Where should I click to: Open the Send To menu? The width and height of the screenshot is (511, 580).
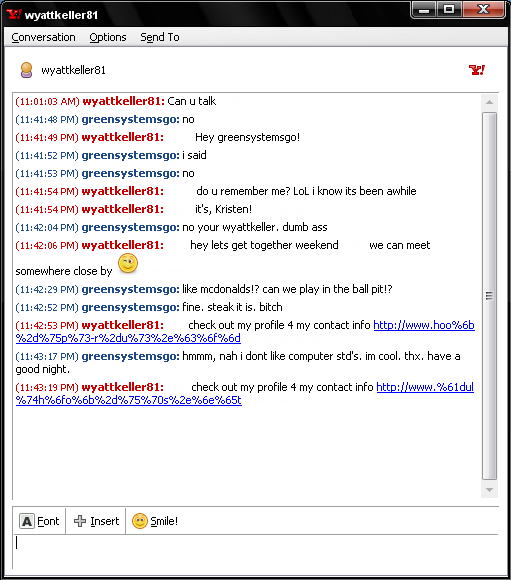click(160, 37)
